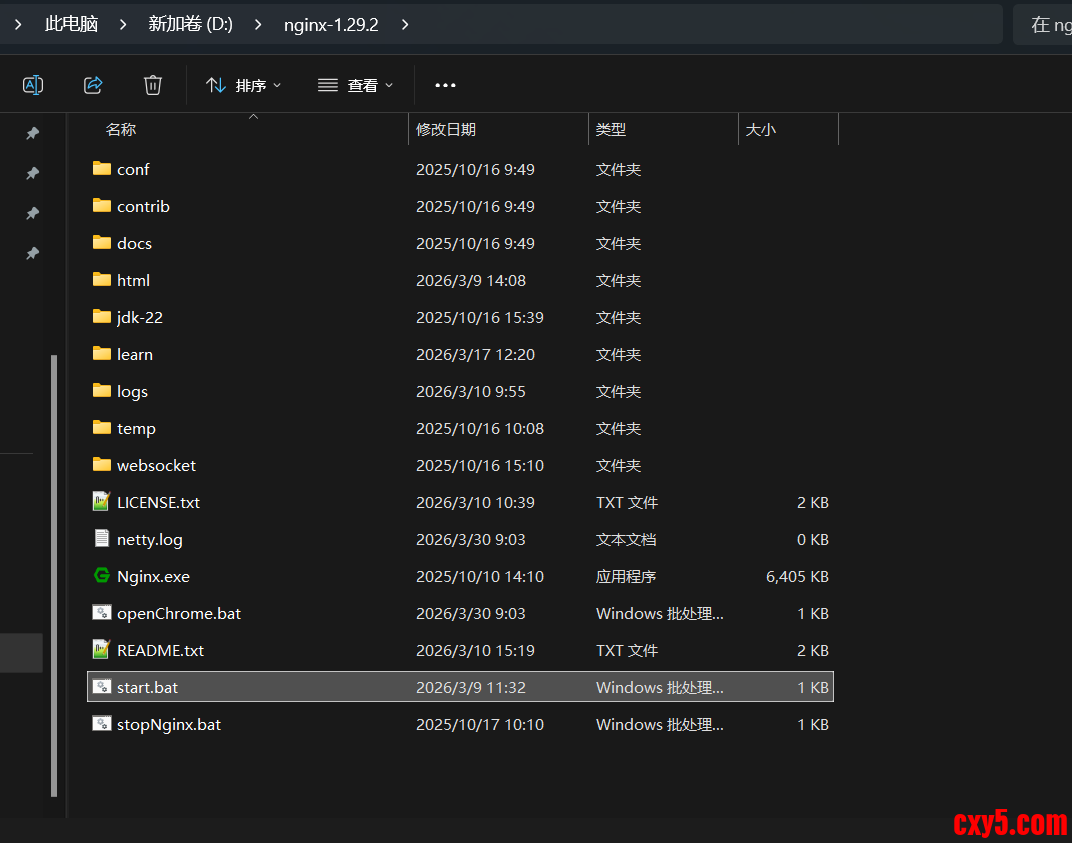1072x843 pixels.
Task: Select the openChrome.bat batch file icon
Action: [x=101, y=613]
